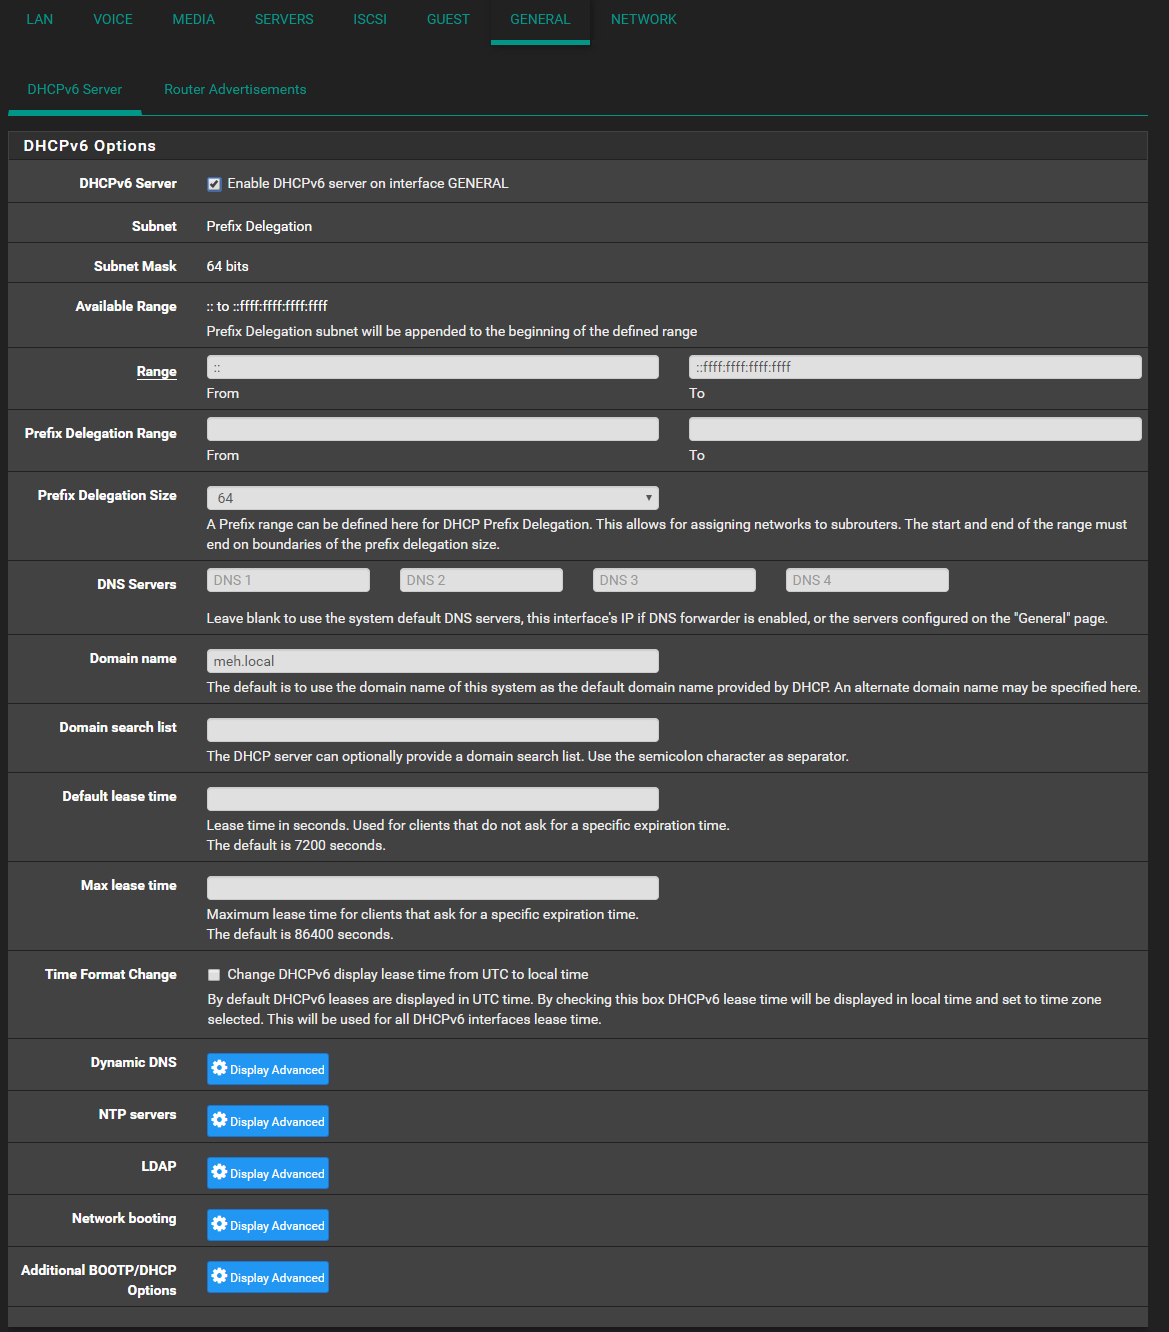This screenshot has height=1332, width=1169.
Task: Click the Range To address field
Action: click(x=914, y=367)
